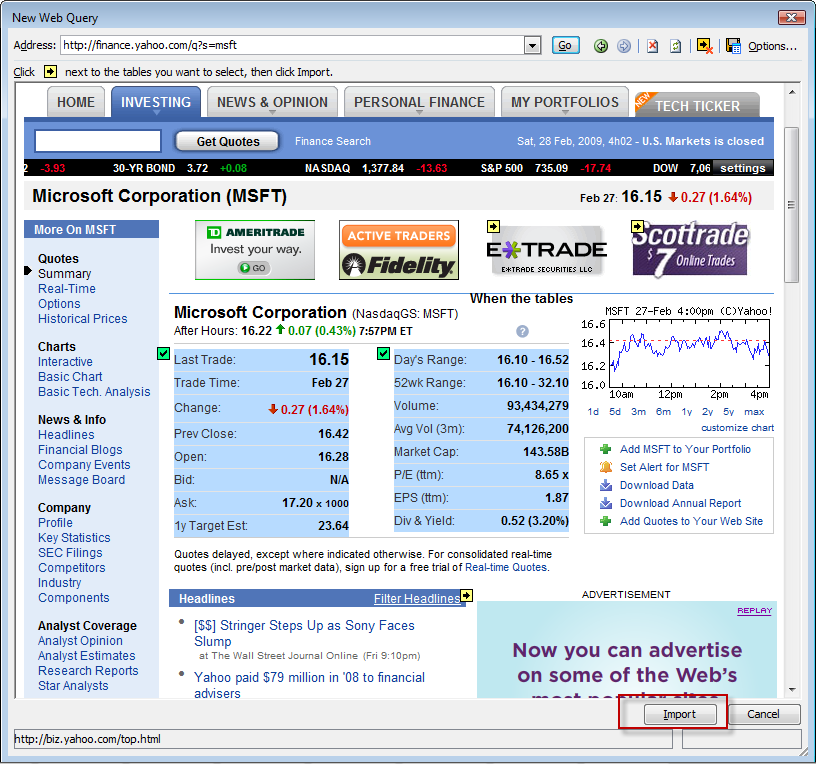Click the customize chart link
The height and width of the screenshot is (764, 816).
(x=737, y=428)
